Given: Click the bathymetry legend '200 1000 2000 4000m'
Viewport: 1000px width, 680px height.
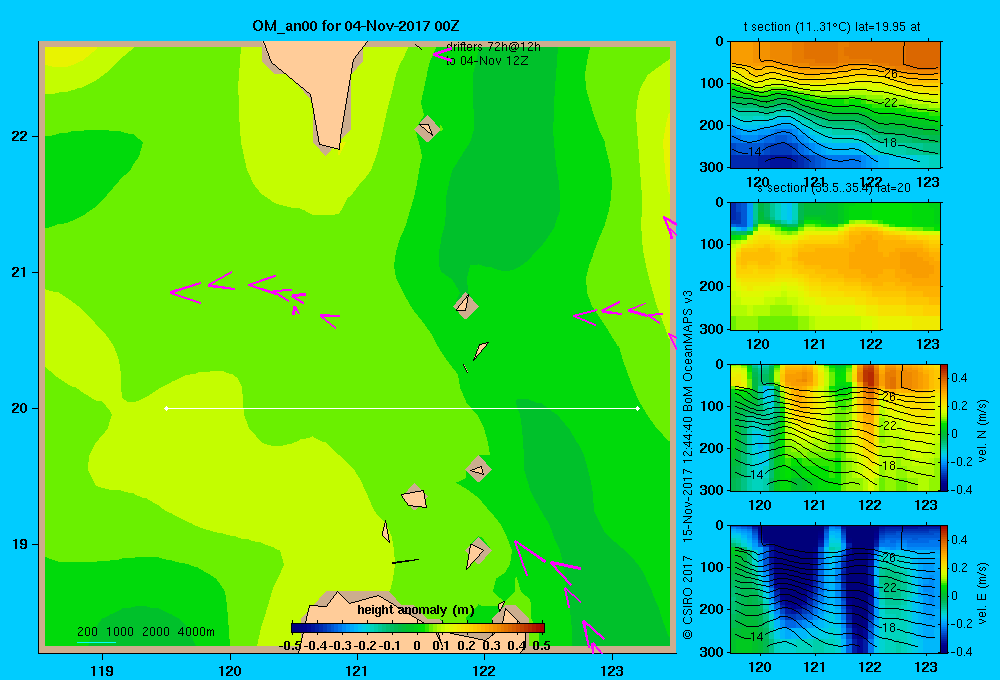Looking at the screenshot, I should [145, 632].
